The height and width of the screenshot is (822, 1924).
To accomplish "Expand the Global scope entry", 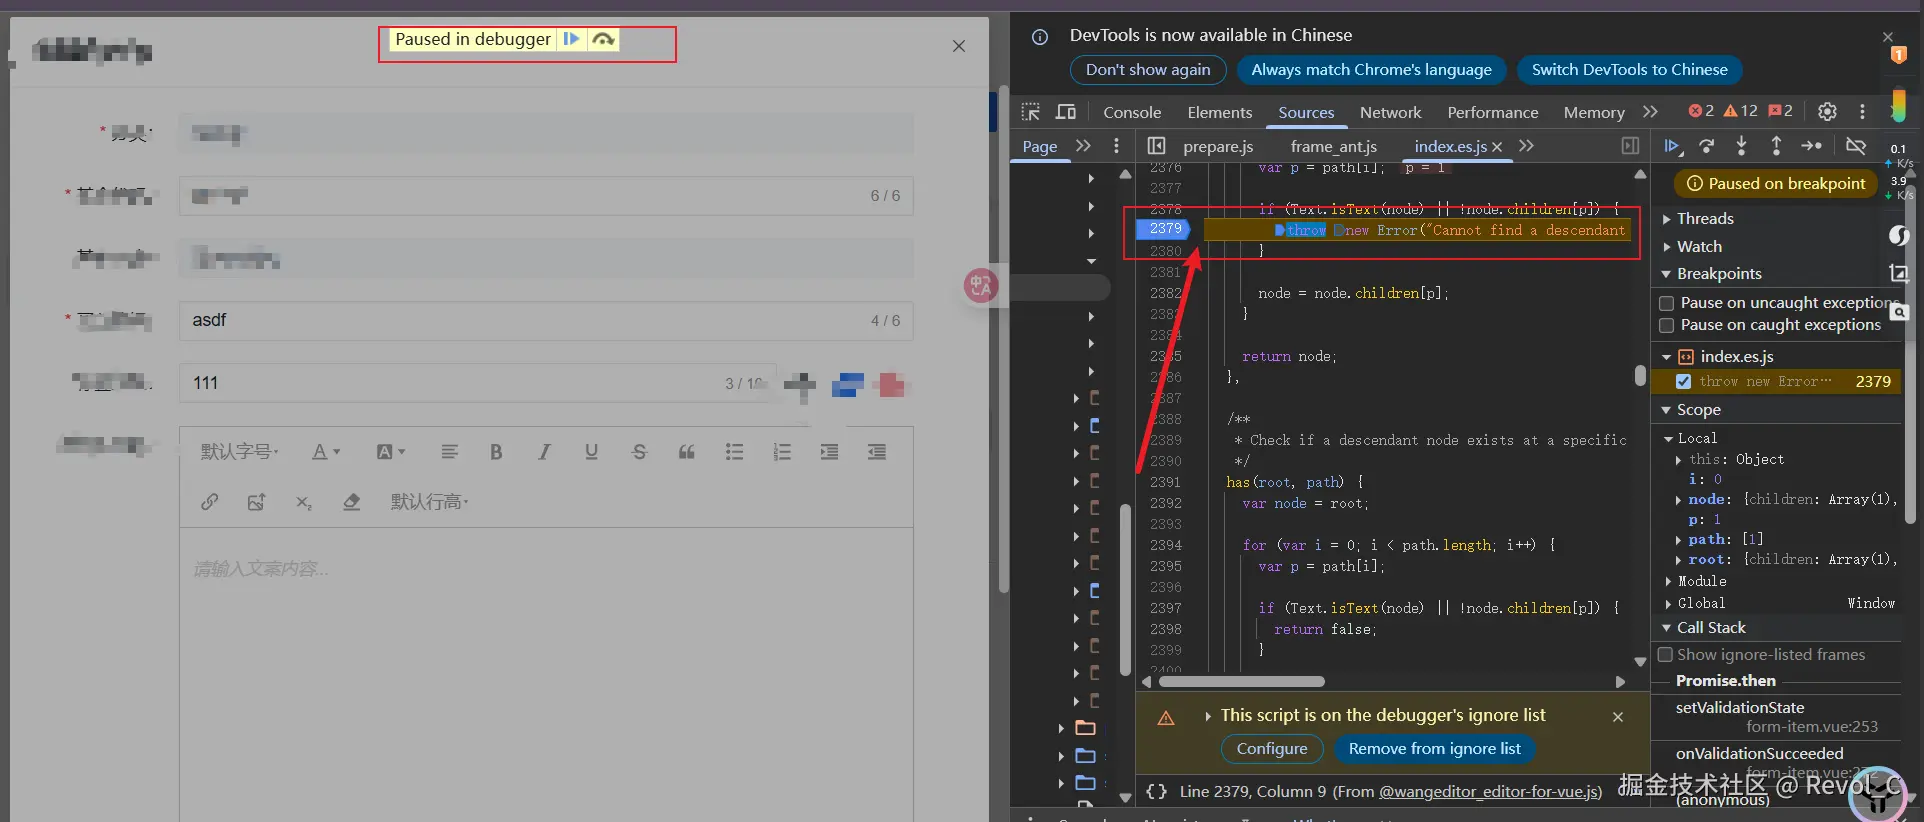I will 1668,603.
